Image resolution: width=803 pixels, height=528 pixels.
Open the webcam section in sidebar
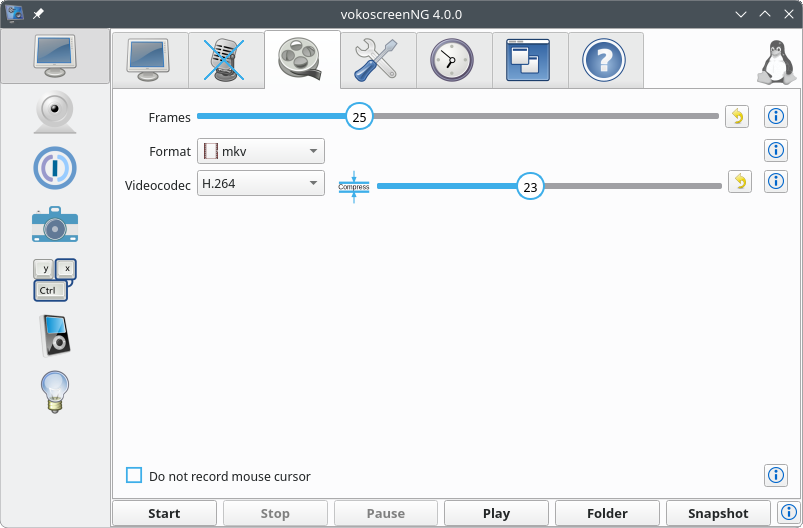(55, 112)
